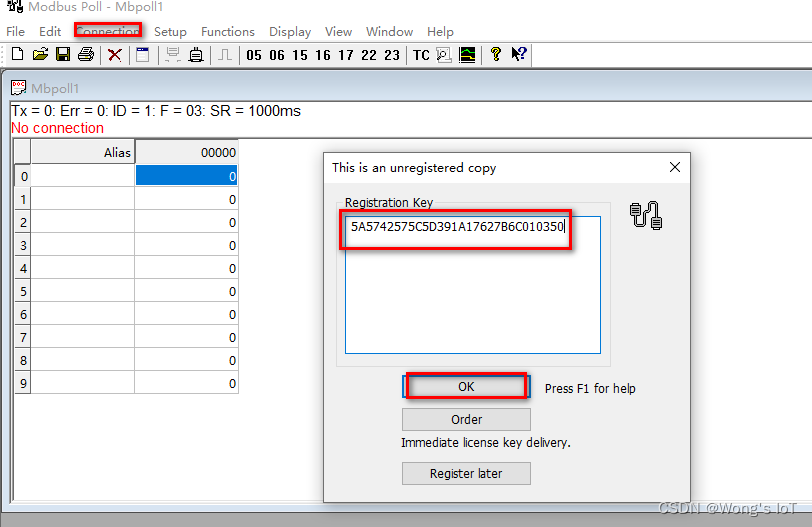Click the context help arrow icon
Image resolution: width=812 pixels, height=527 pixels.
518,54
